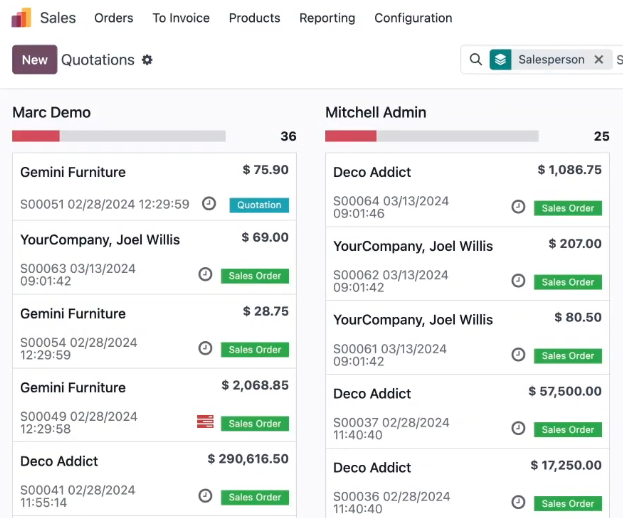Open the Products menu
623x518 pixels.
[255, 18]
